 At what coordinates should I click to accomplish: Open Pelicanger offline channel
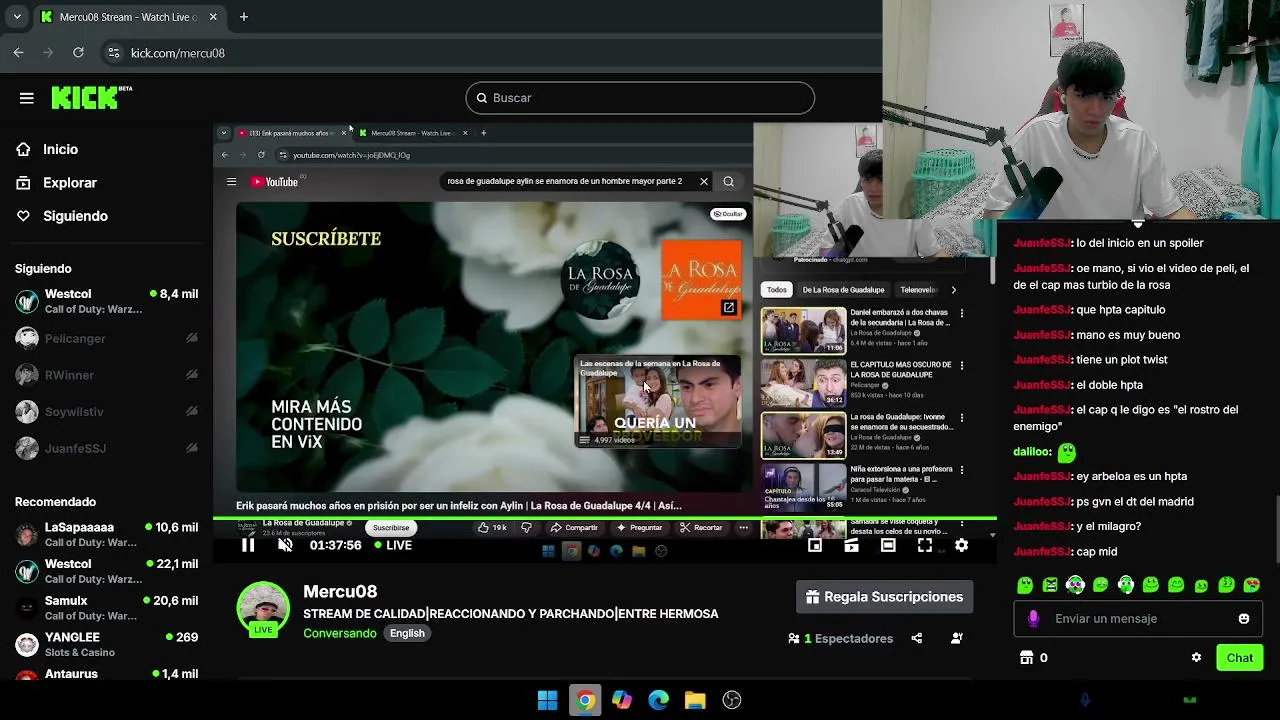pyautogui.click(x=106, y=338)
